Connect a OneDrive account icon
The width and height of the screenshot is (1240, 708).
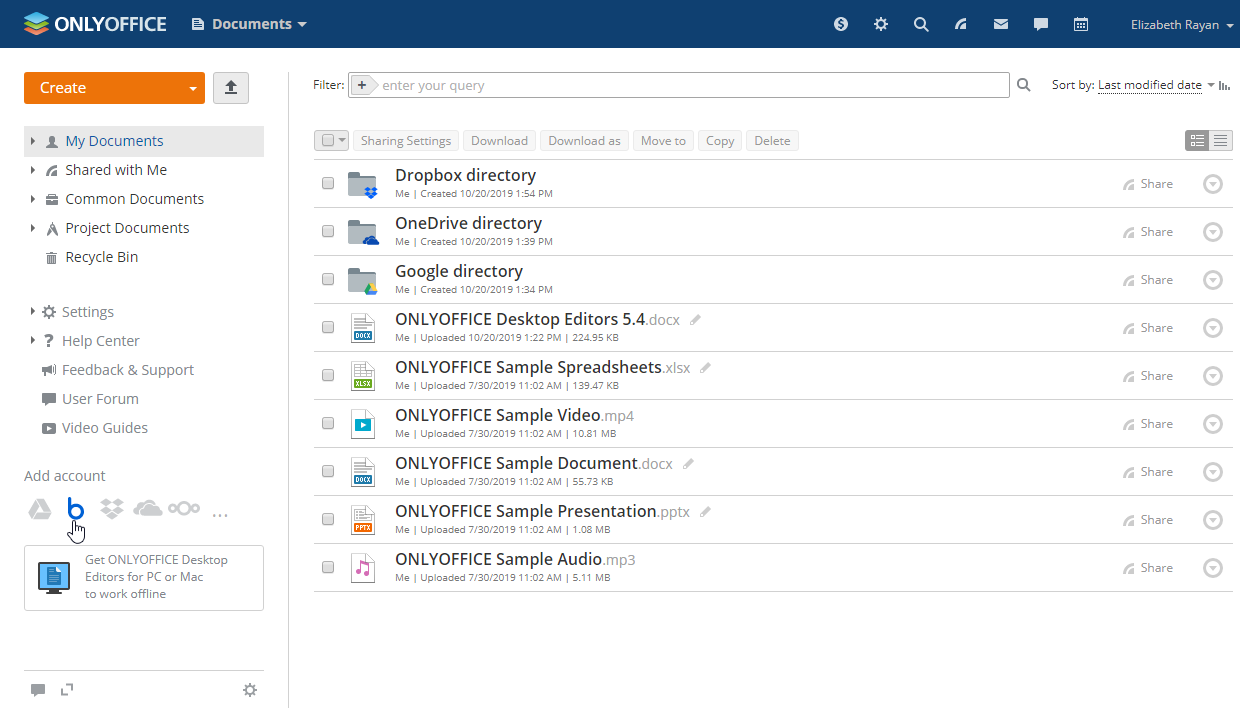tap(148, 509)
